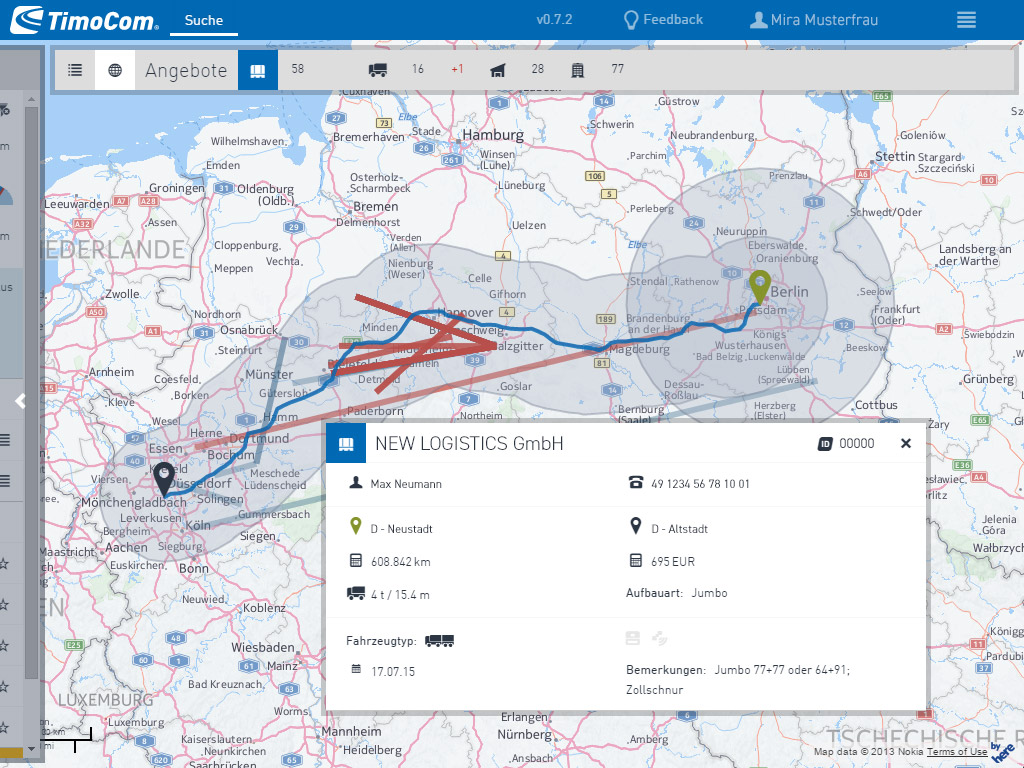Click the 58 offers count
The width and height of the screenshot is (1024, 768).
click(298, 69)
